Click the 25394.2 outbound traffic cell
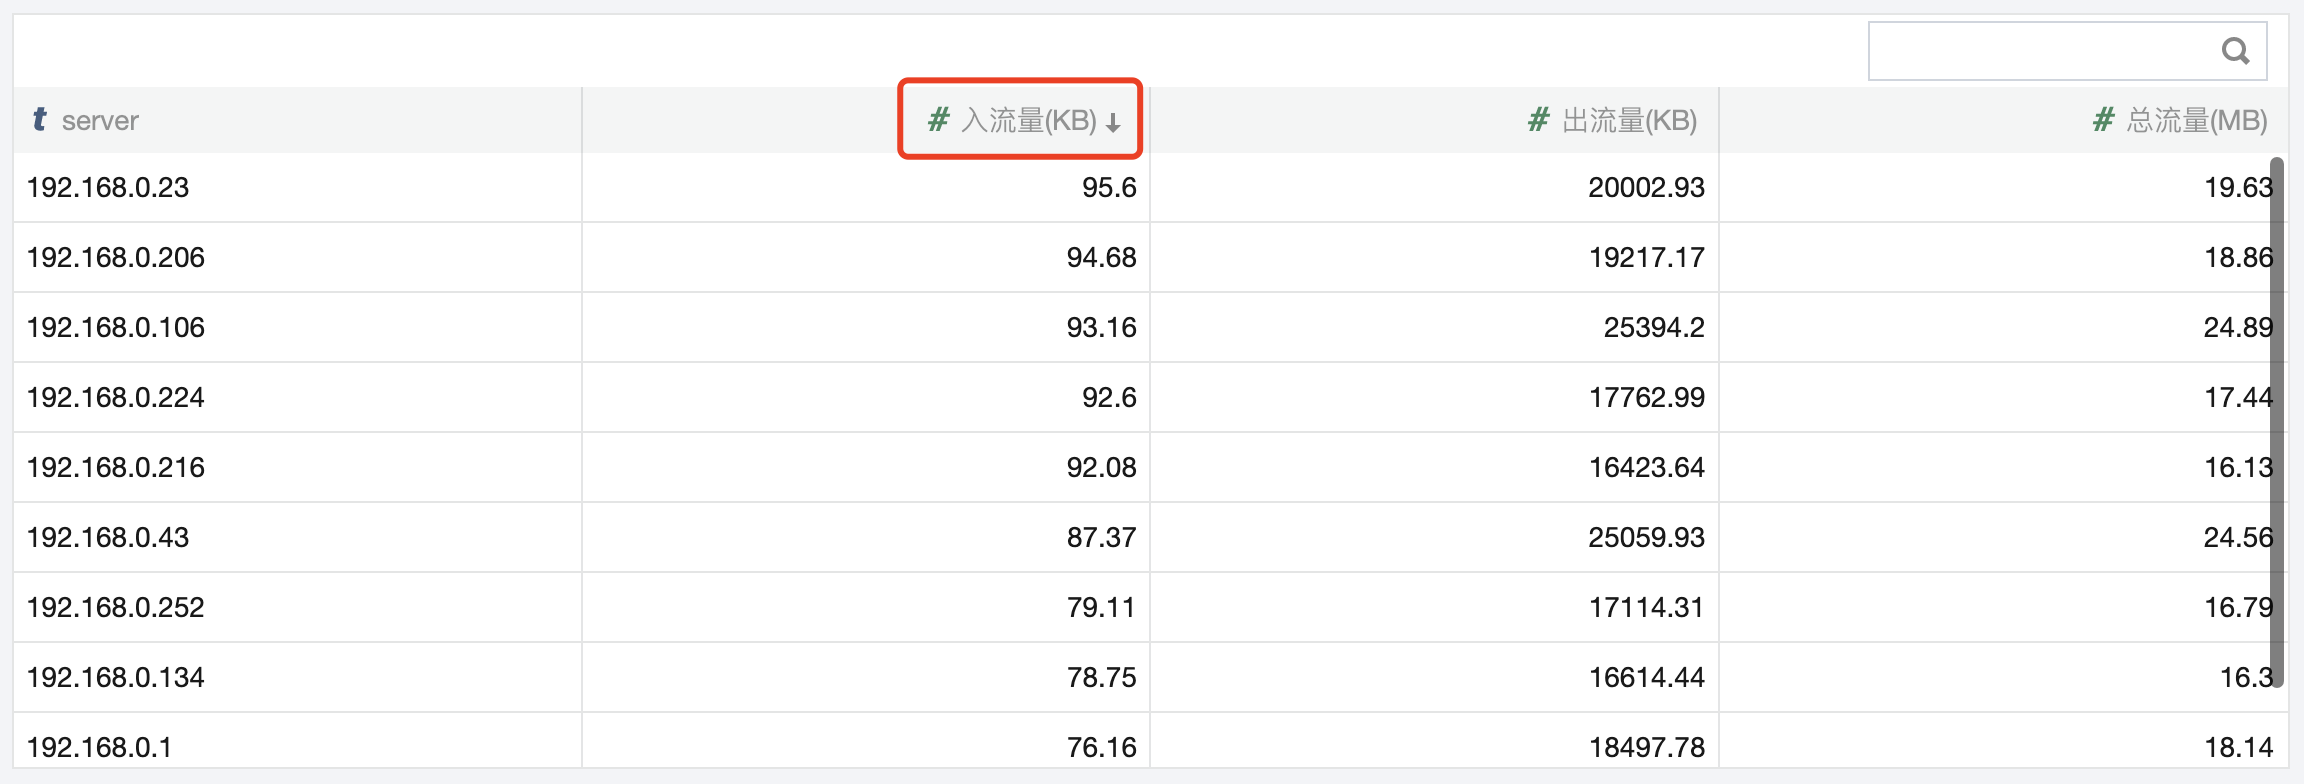This screenshot has height=784, width=2304. pos(1654,328)
